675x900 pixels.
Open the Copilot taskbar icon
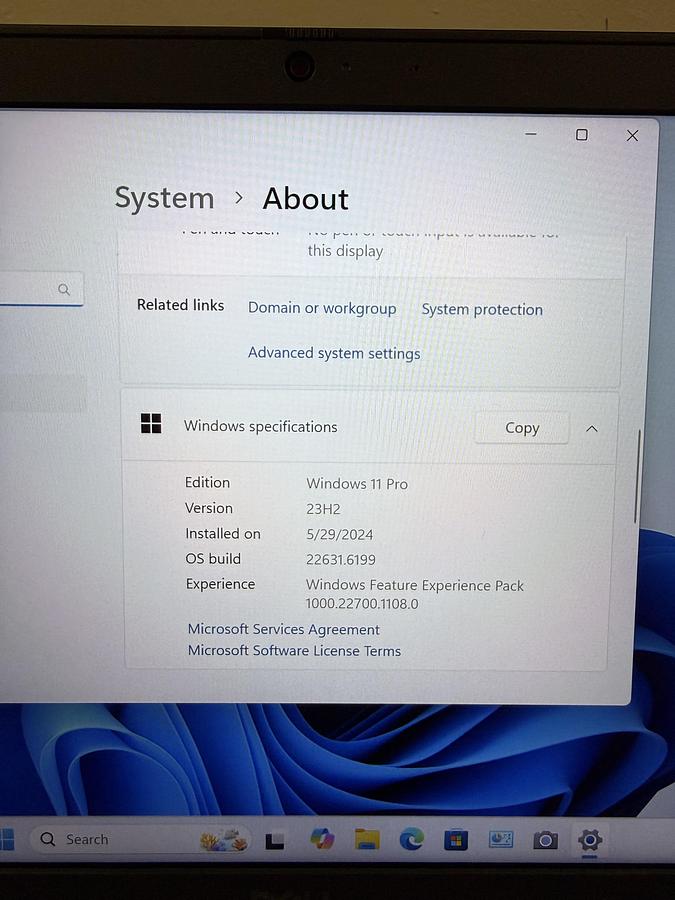(x=323, y=839)
